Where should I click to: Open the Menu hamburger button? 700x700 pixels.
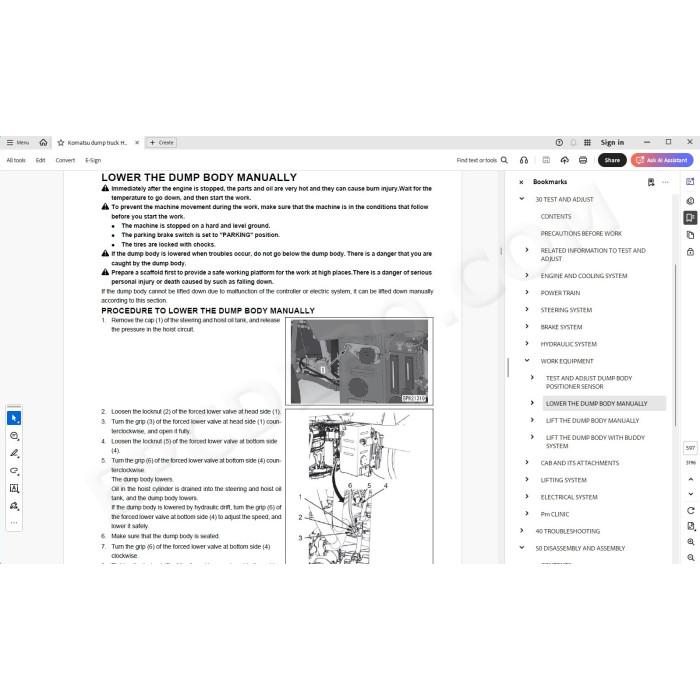point(18,142)
